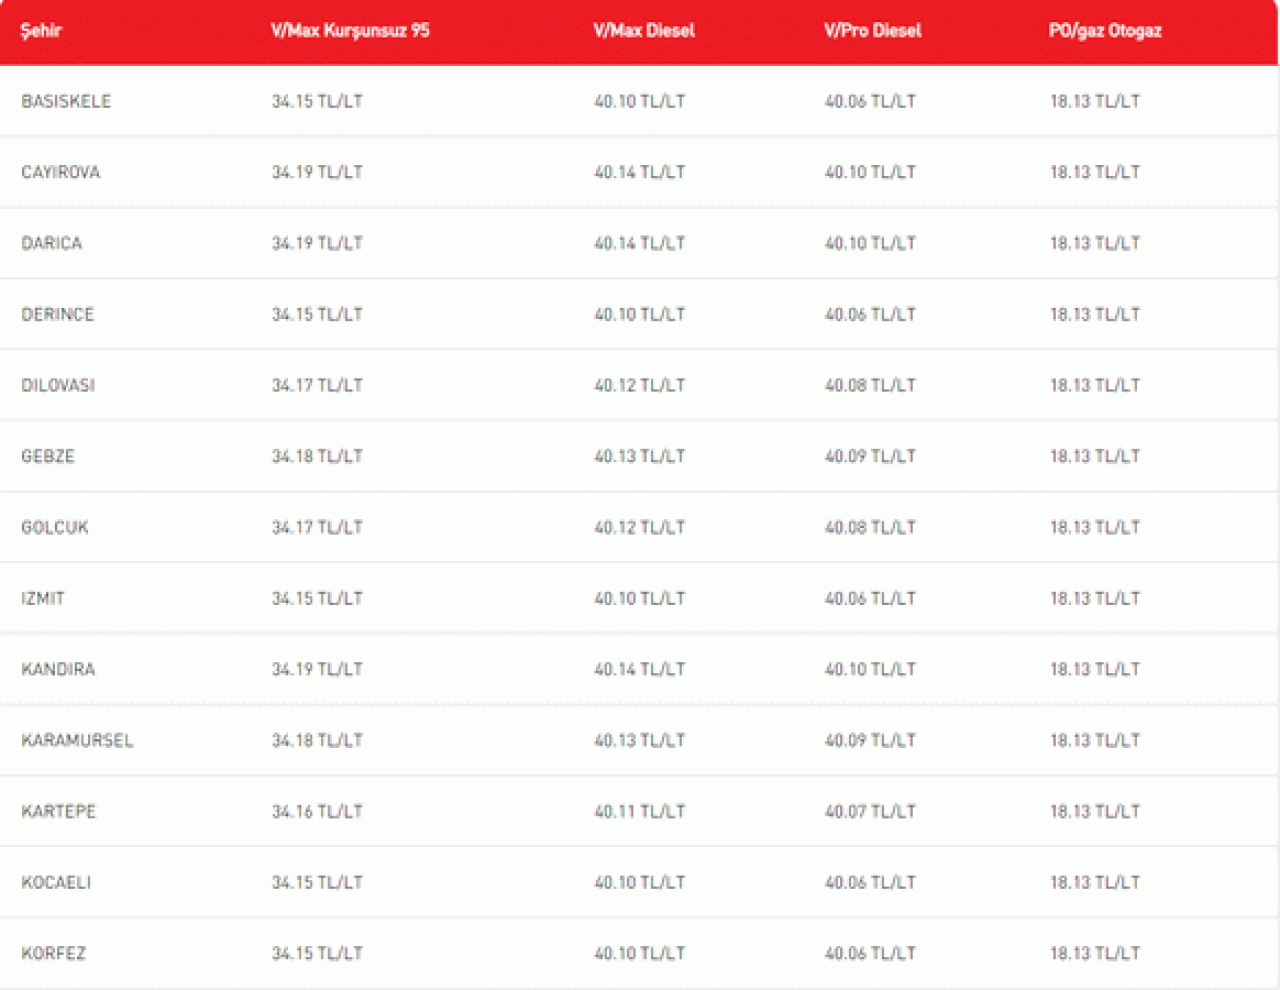
Task: Select the KOCAELI city name
Action: tap(56, 882)
